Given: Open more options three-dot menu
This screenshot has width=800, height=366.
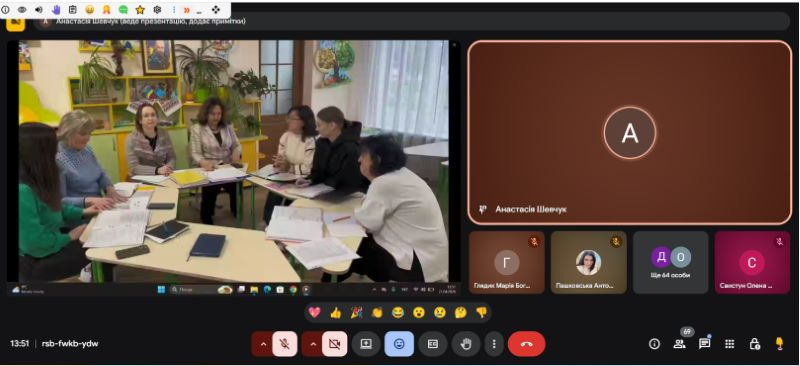Looking at the screenshot, I should [x=494, y=344].
